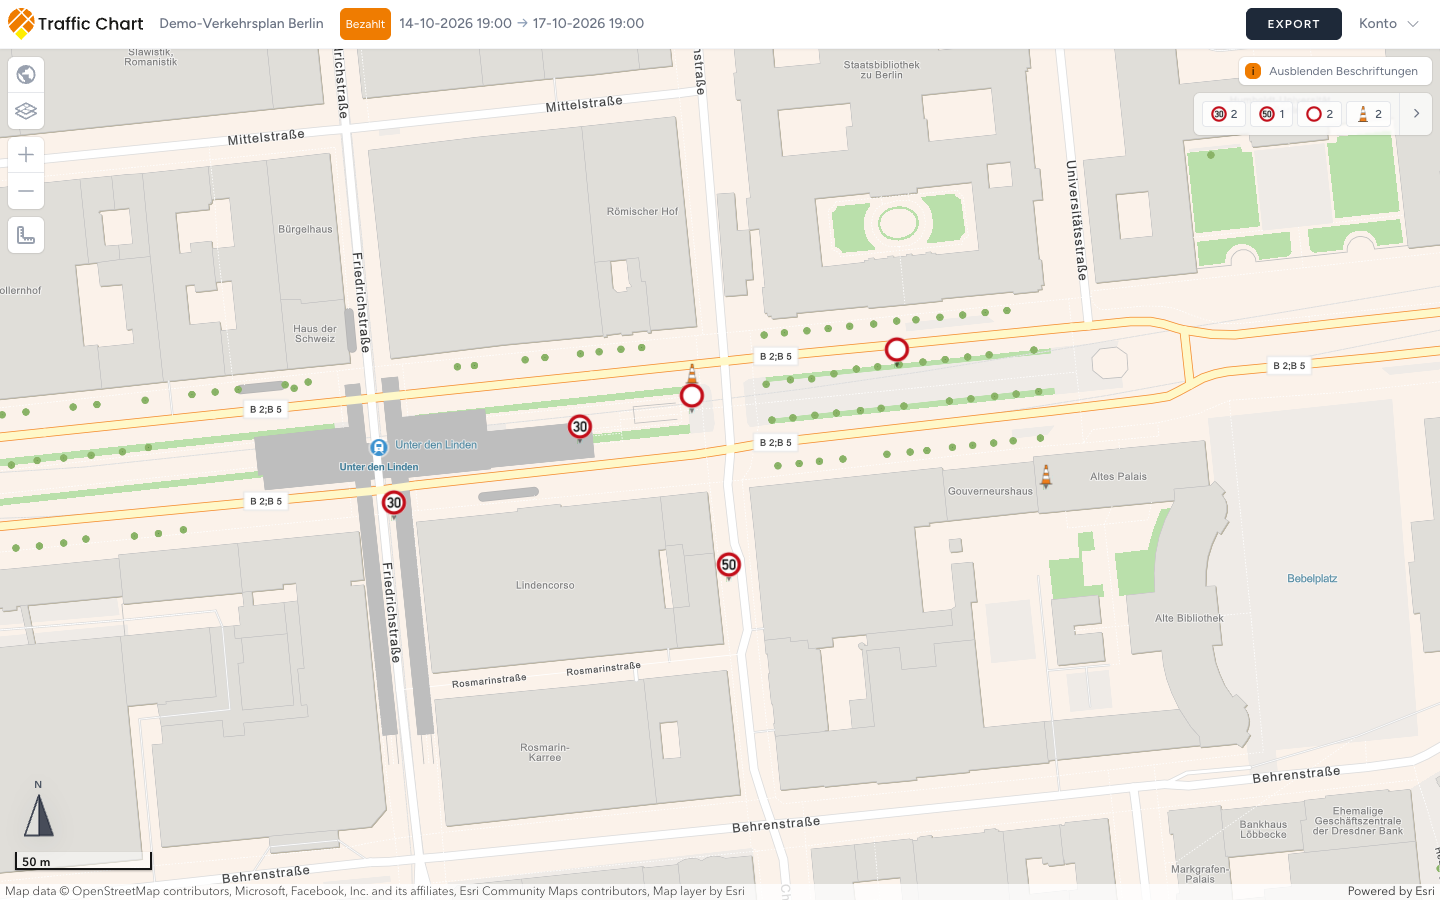Click the Bürgelhaus building label

point(305,229)
